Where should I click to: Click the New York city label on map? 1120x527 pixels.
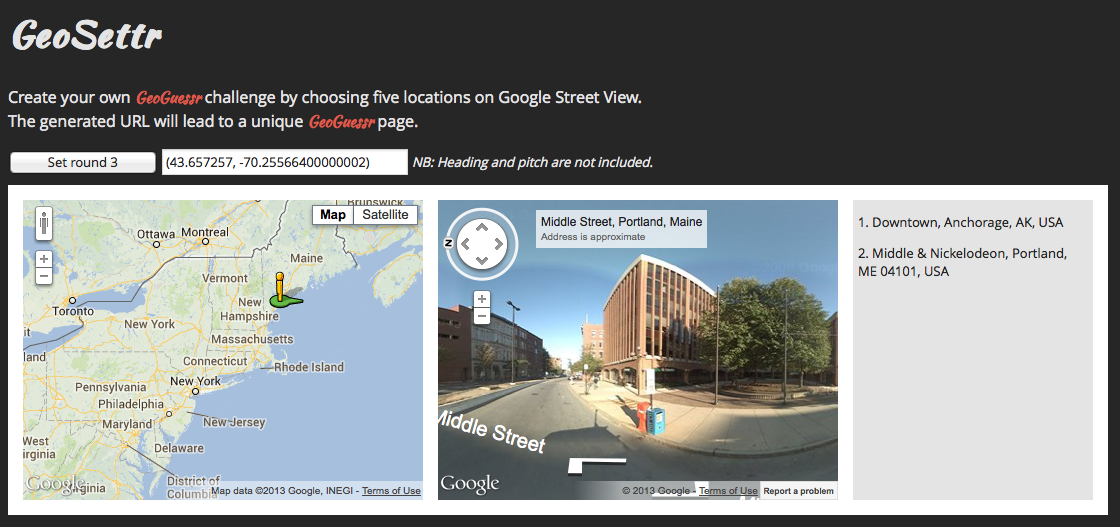coord(195,381)
